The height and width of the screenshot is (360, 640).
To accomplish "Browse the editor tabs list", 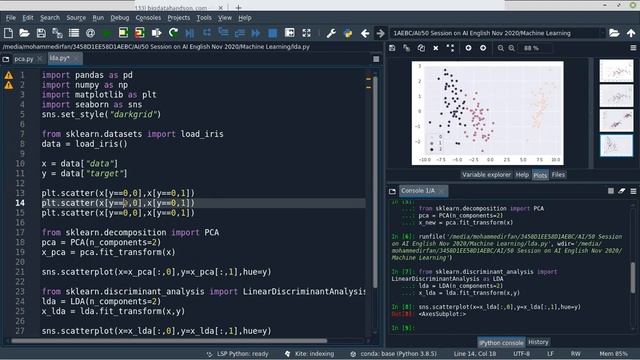I will click(x=6, y=59).
